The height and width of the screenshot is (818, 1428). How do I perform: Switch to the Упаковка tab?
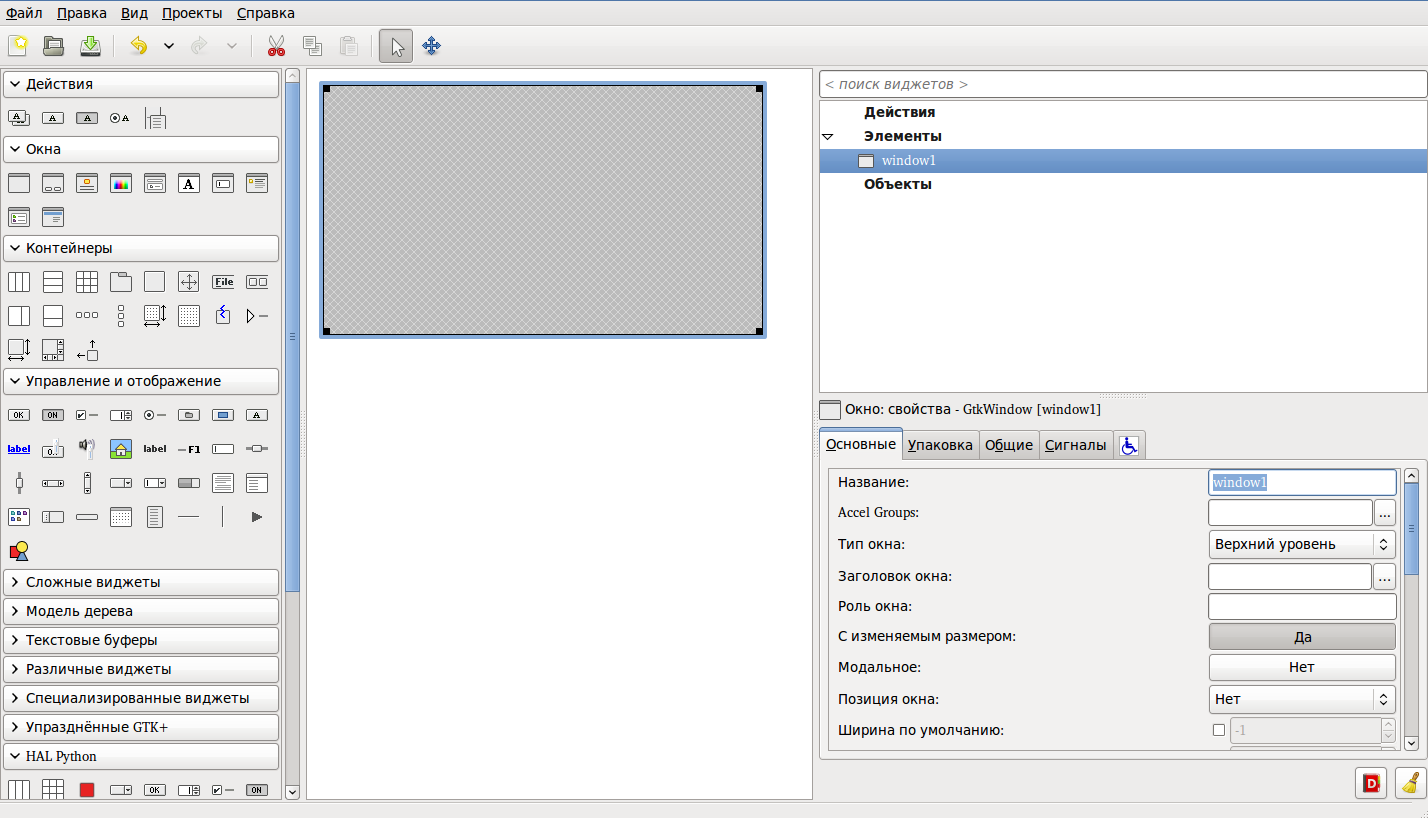tap(941, 445)
